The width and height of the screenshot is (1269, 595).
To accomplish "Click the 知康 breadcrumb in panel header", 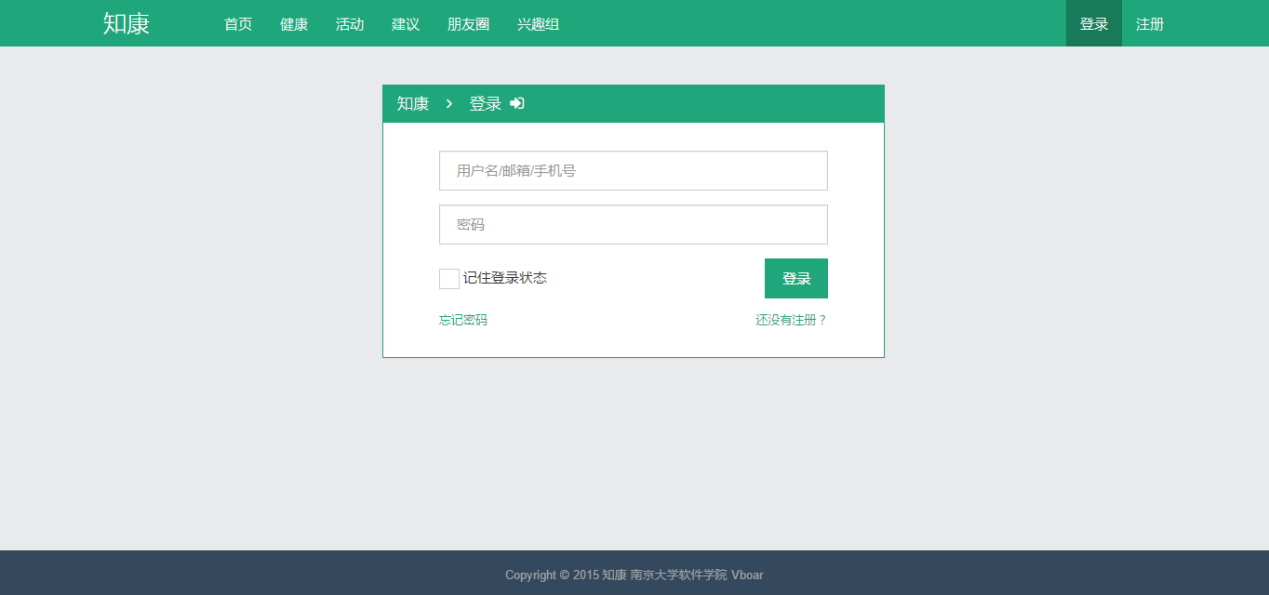I will pyautogui.click(x=413, y=103).
